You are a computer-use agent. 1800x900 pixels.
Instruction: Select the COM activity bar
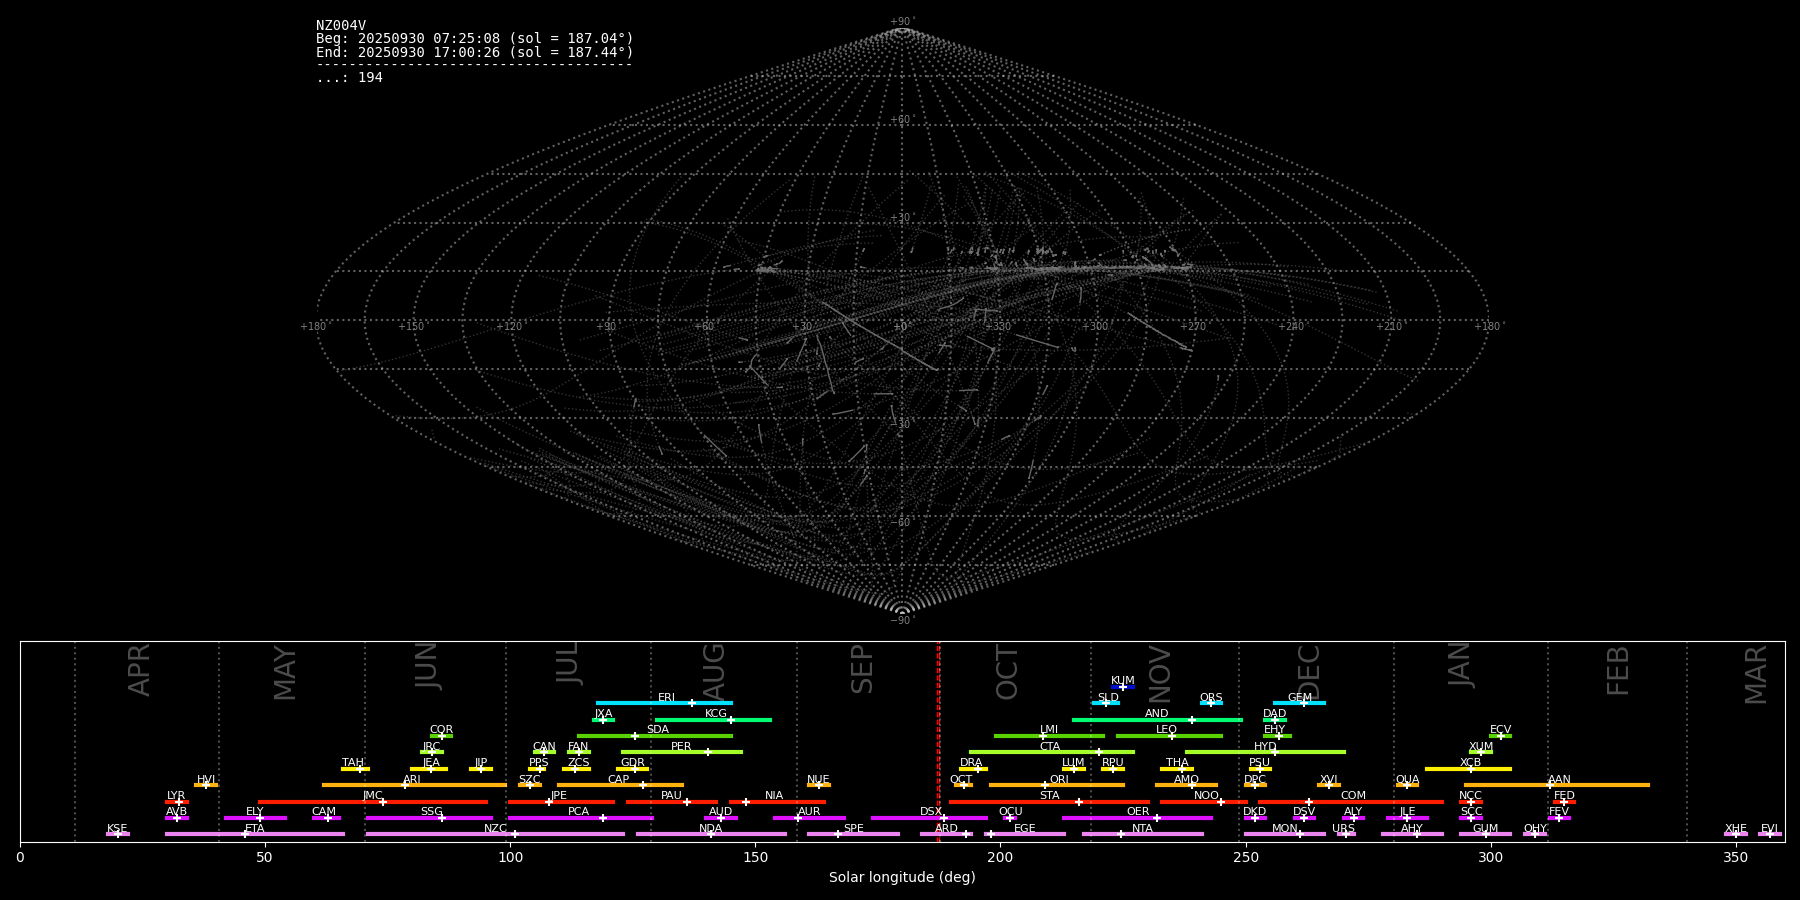(x=1351, y=802)
